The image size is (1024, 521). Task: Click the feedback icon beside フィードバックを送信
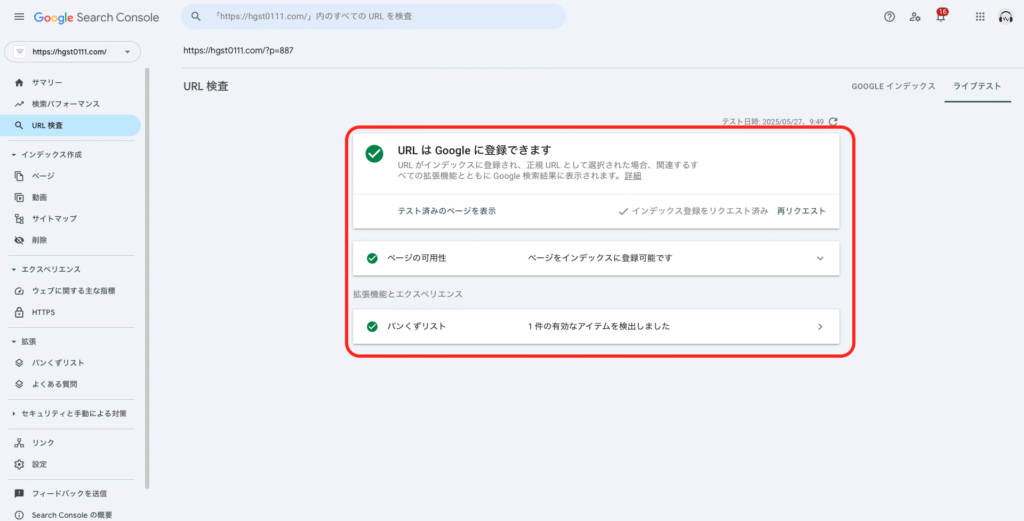coord(19,494)
